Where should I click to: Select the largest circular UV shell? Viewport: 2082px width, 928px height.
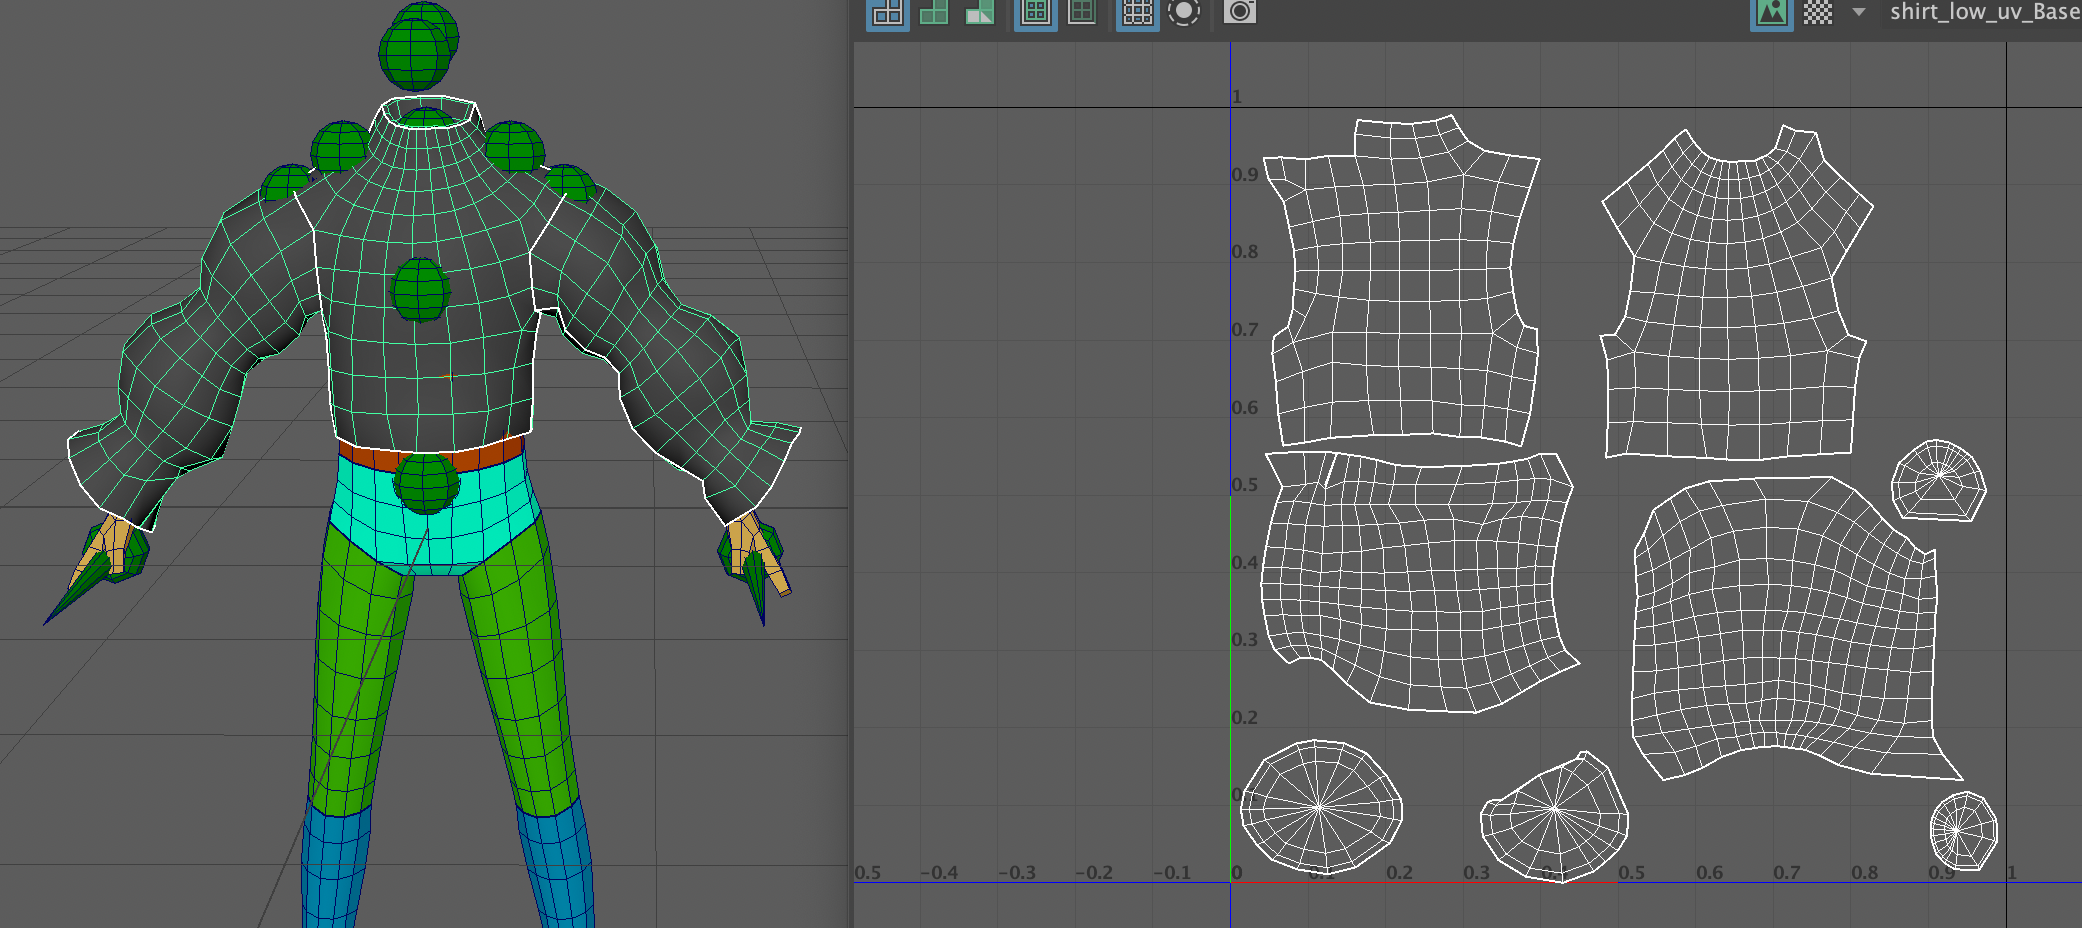click(1320, 806)
